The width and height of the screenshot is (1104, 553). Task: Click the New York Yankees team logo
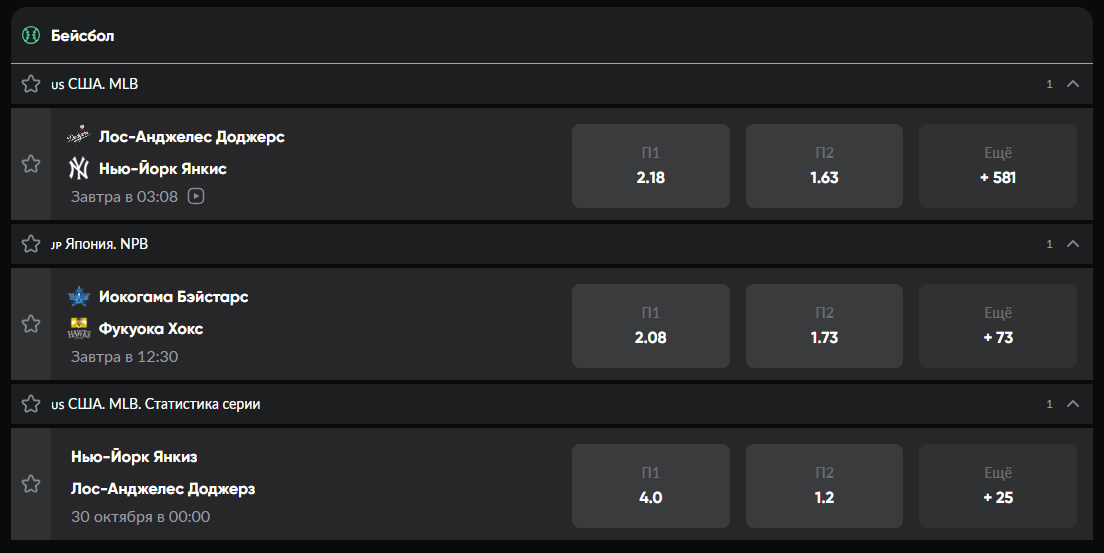tap(78, 168)
